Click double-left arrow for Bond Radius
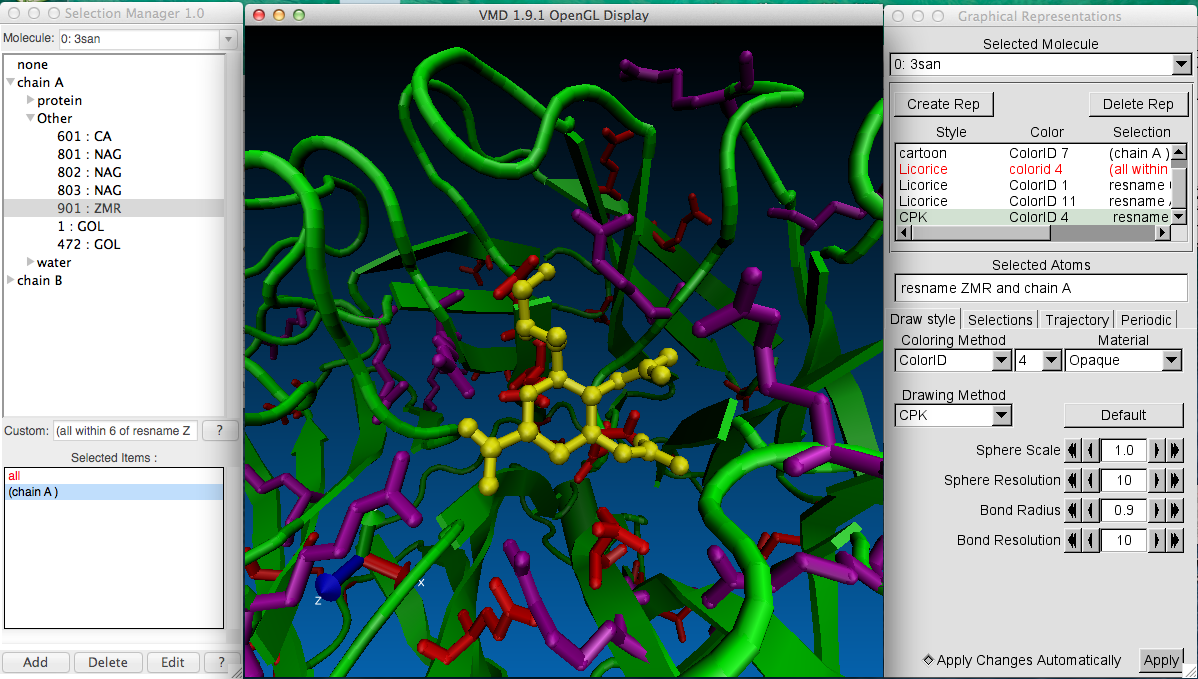Viewport: 1198px width, 679px height. click(1073, 511)
